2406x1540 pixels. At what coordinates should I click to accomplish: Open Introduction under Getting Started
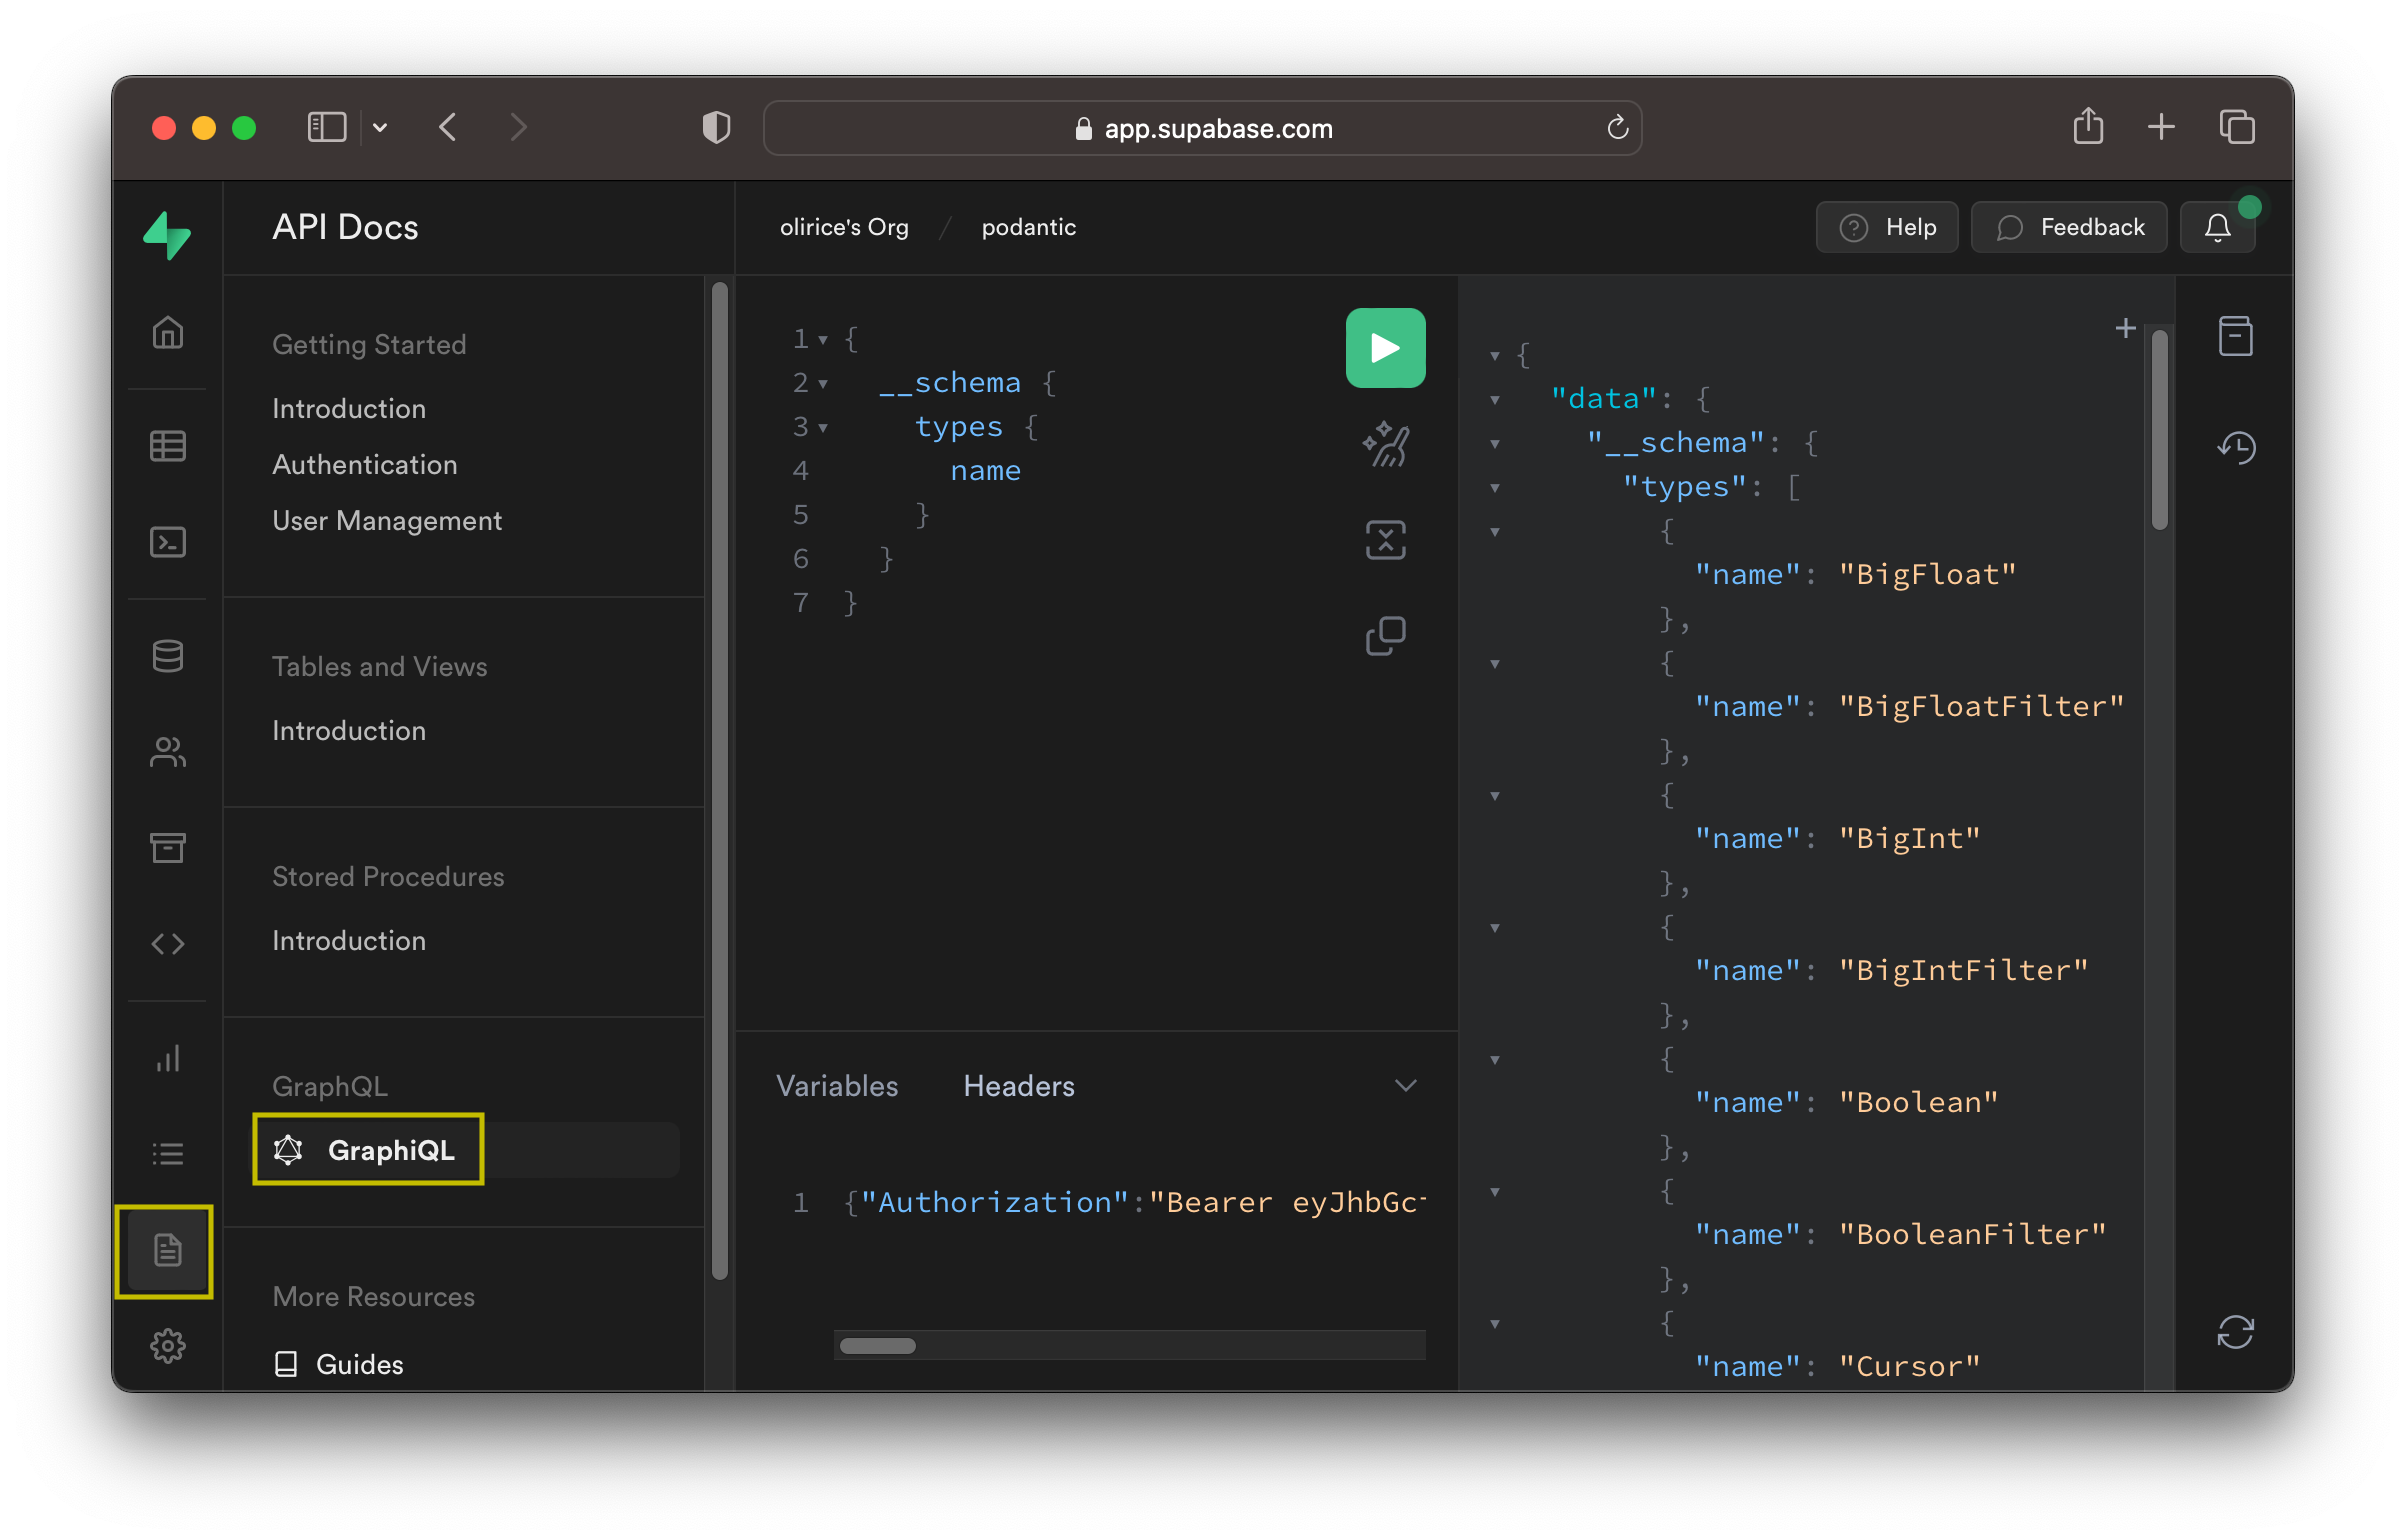tap(349, 408)
